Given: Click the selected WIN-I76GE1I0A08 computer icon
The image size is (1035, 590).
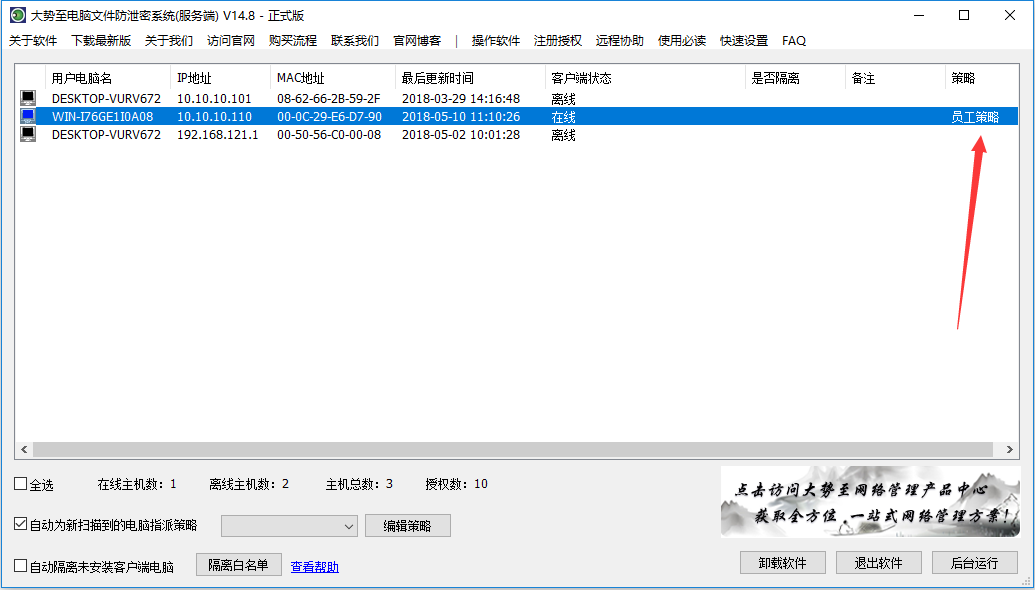Looking at the screenshot, I should [28, 117].
